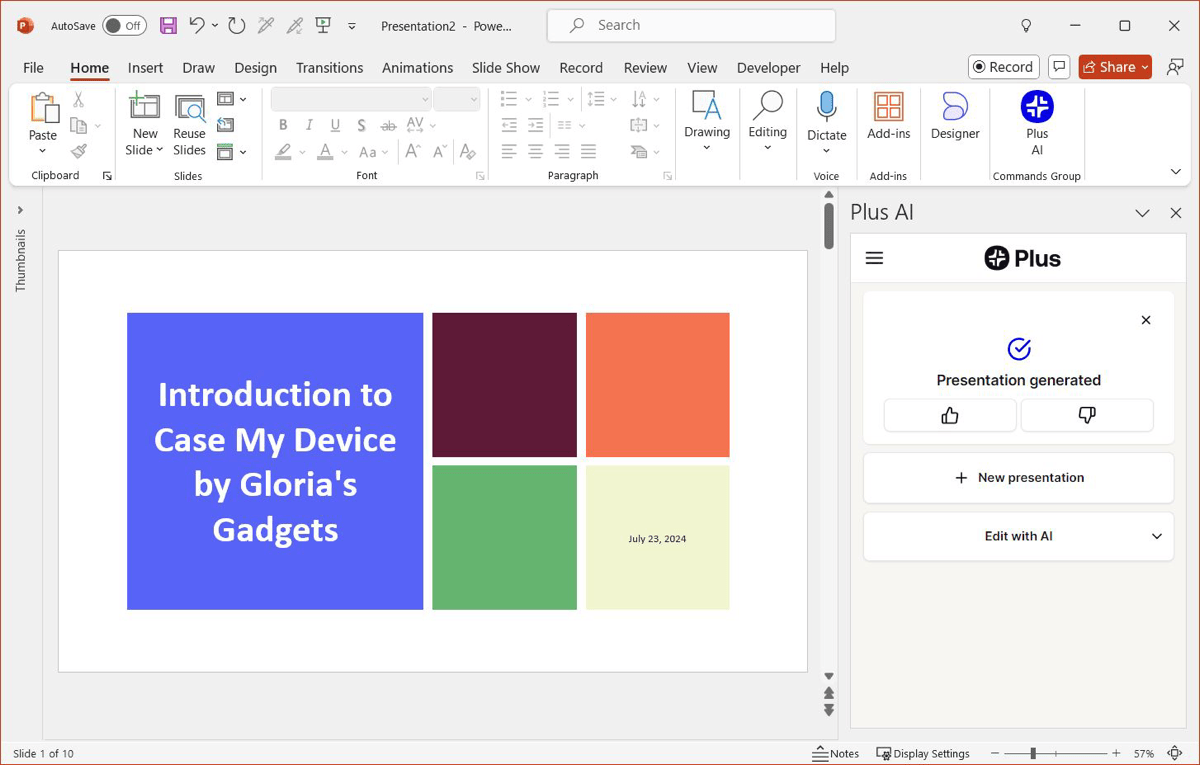Click the zoom out minus button
Viewport: 1200px width, 765px height.
click(x=995, y=753)
